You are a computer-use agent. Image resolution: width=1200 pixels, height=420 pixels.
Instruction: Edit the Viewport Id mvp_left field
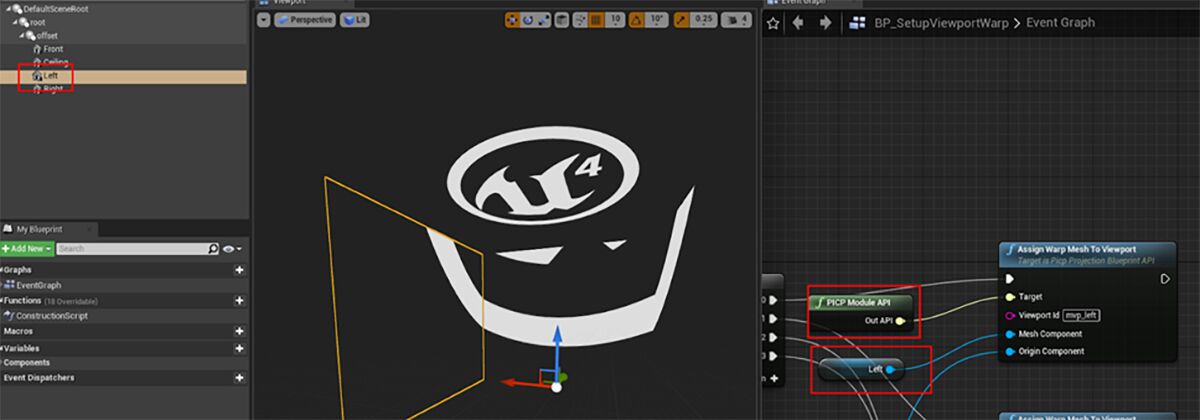1082,315
